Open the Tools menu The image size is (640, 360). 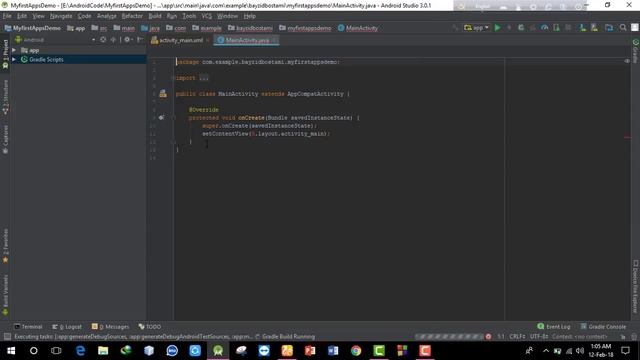point(189,16)
